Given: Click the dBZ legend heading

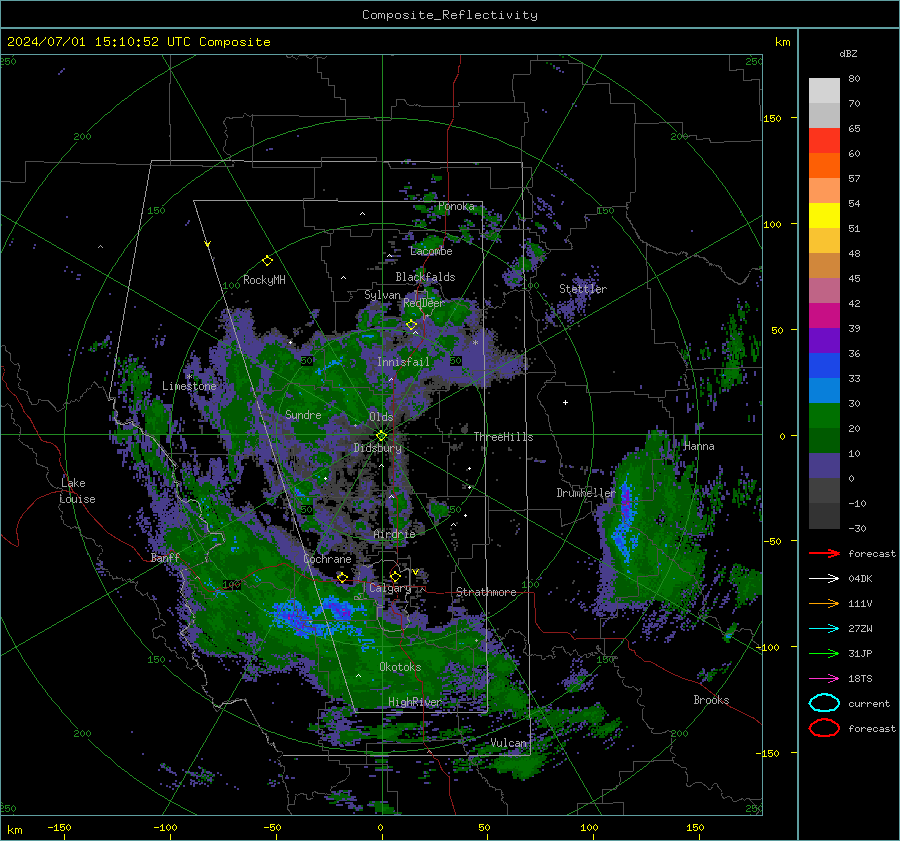Looking at the screenshot, I should pyautogui.click(x=848, y=53).
